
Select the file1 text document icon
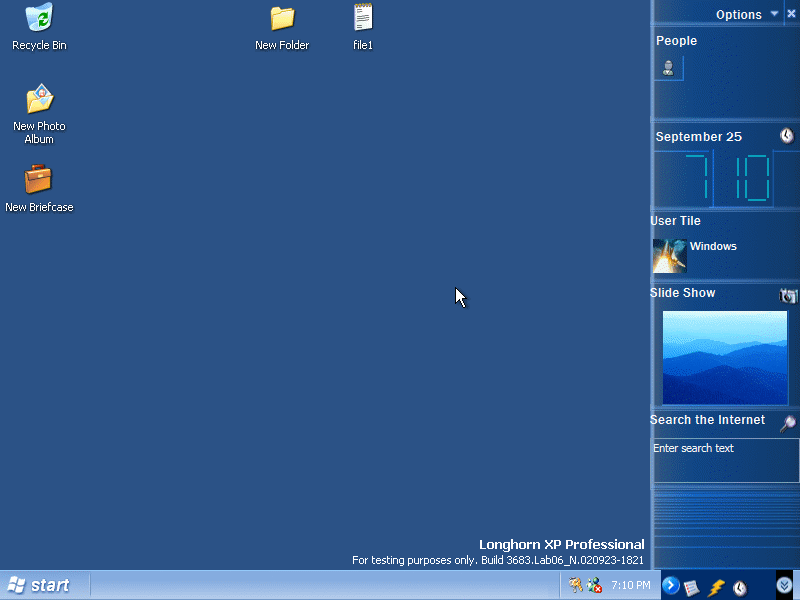coord(363,27)
